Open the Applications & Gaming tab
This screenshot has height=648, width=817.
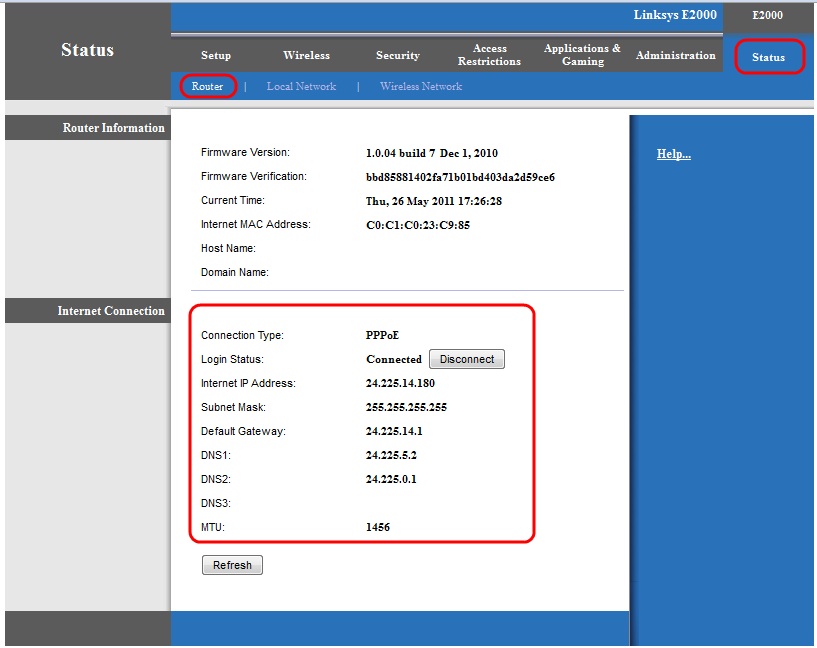582,55
